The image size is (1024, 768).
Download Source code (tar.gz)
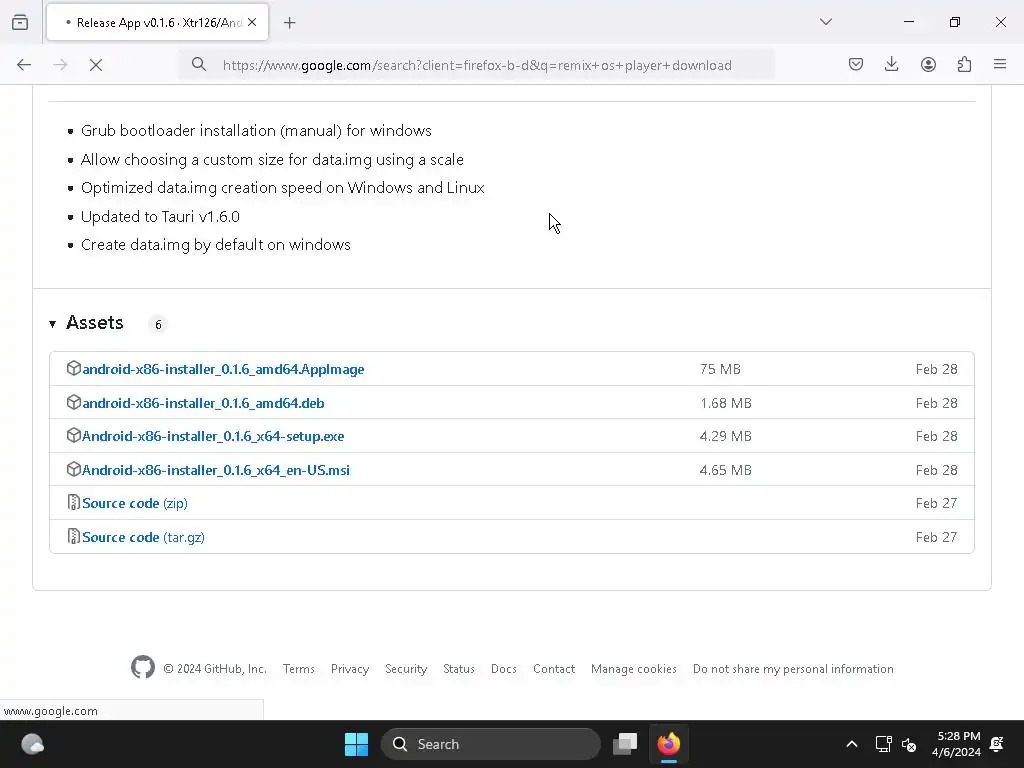point(143,537)
